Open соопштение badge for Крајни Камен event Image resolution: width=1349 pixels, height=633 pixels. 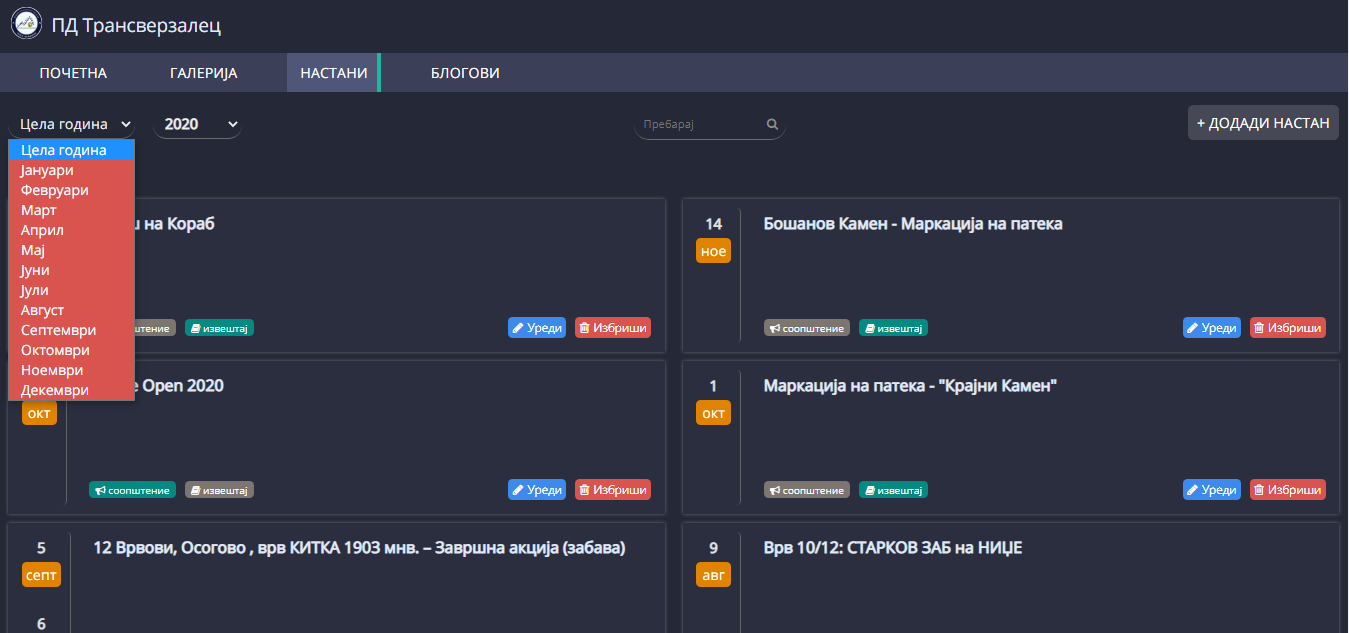coord(807,490)
